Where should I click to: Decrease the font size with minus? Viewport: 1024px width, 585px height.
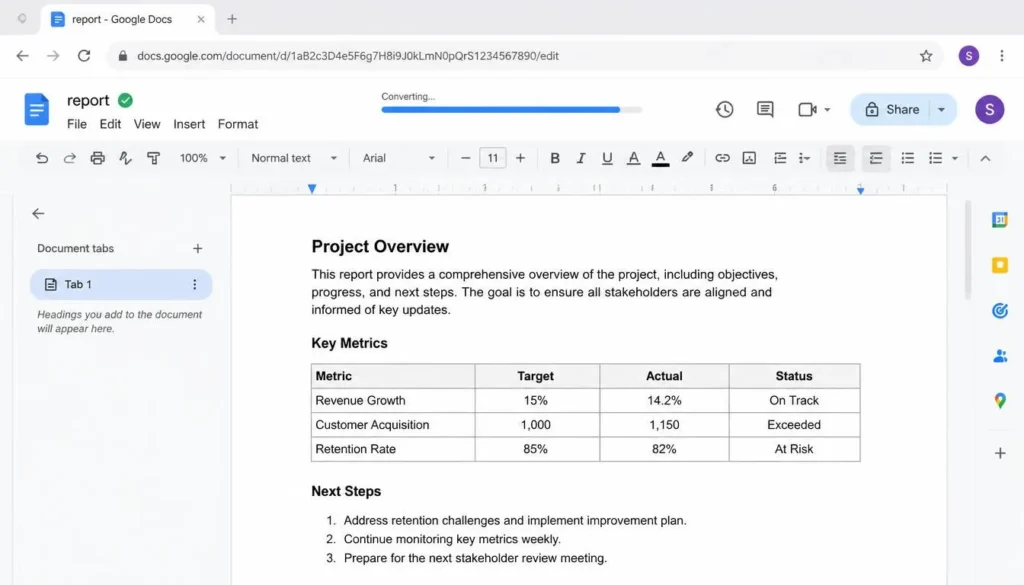point(465,158)
